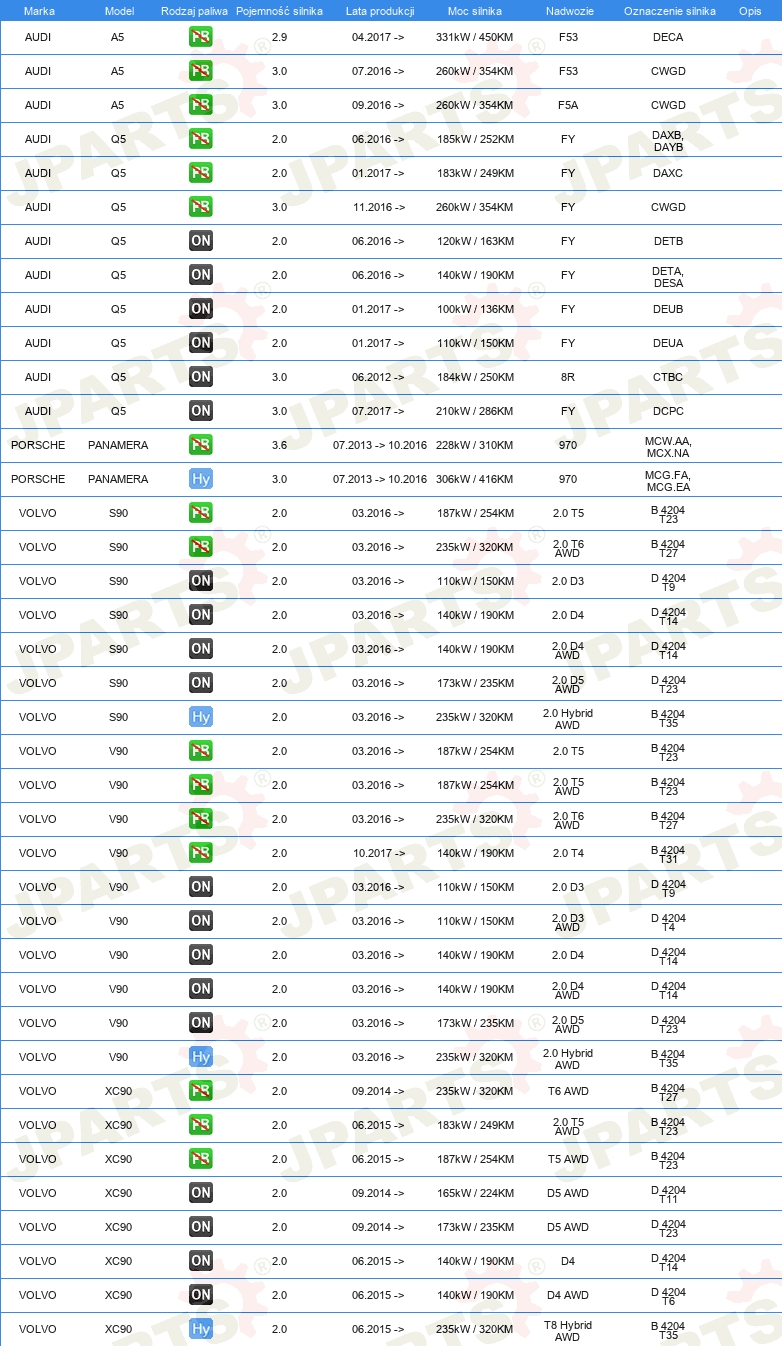Image resolution: width=782 pixels, height=1346 pixels.
Task: Click the Opis column header
Action: [749, 10]
